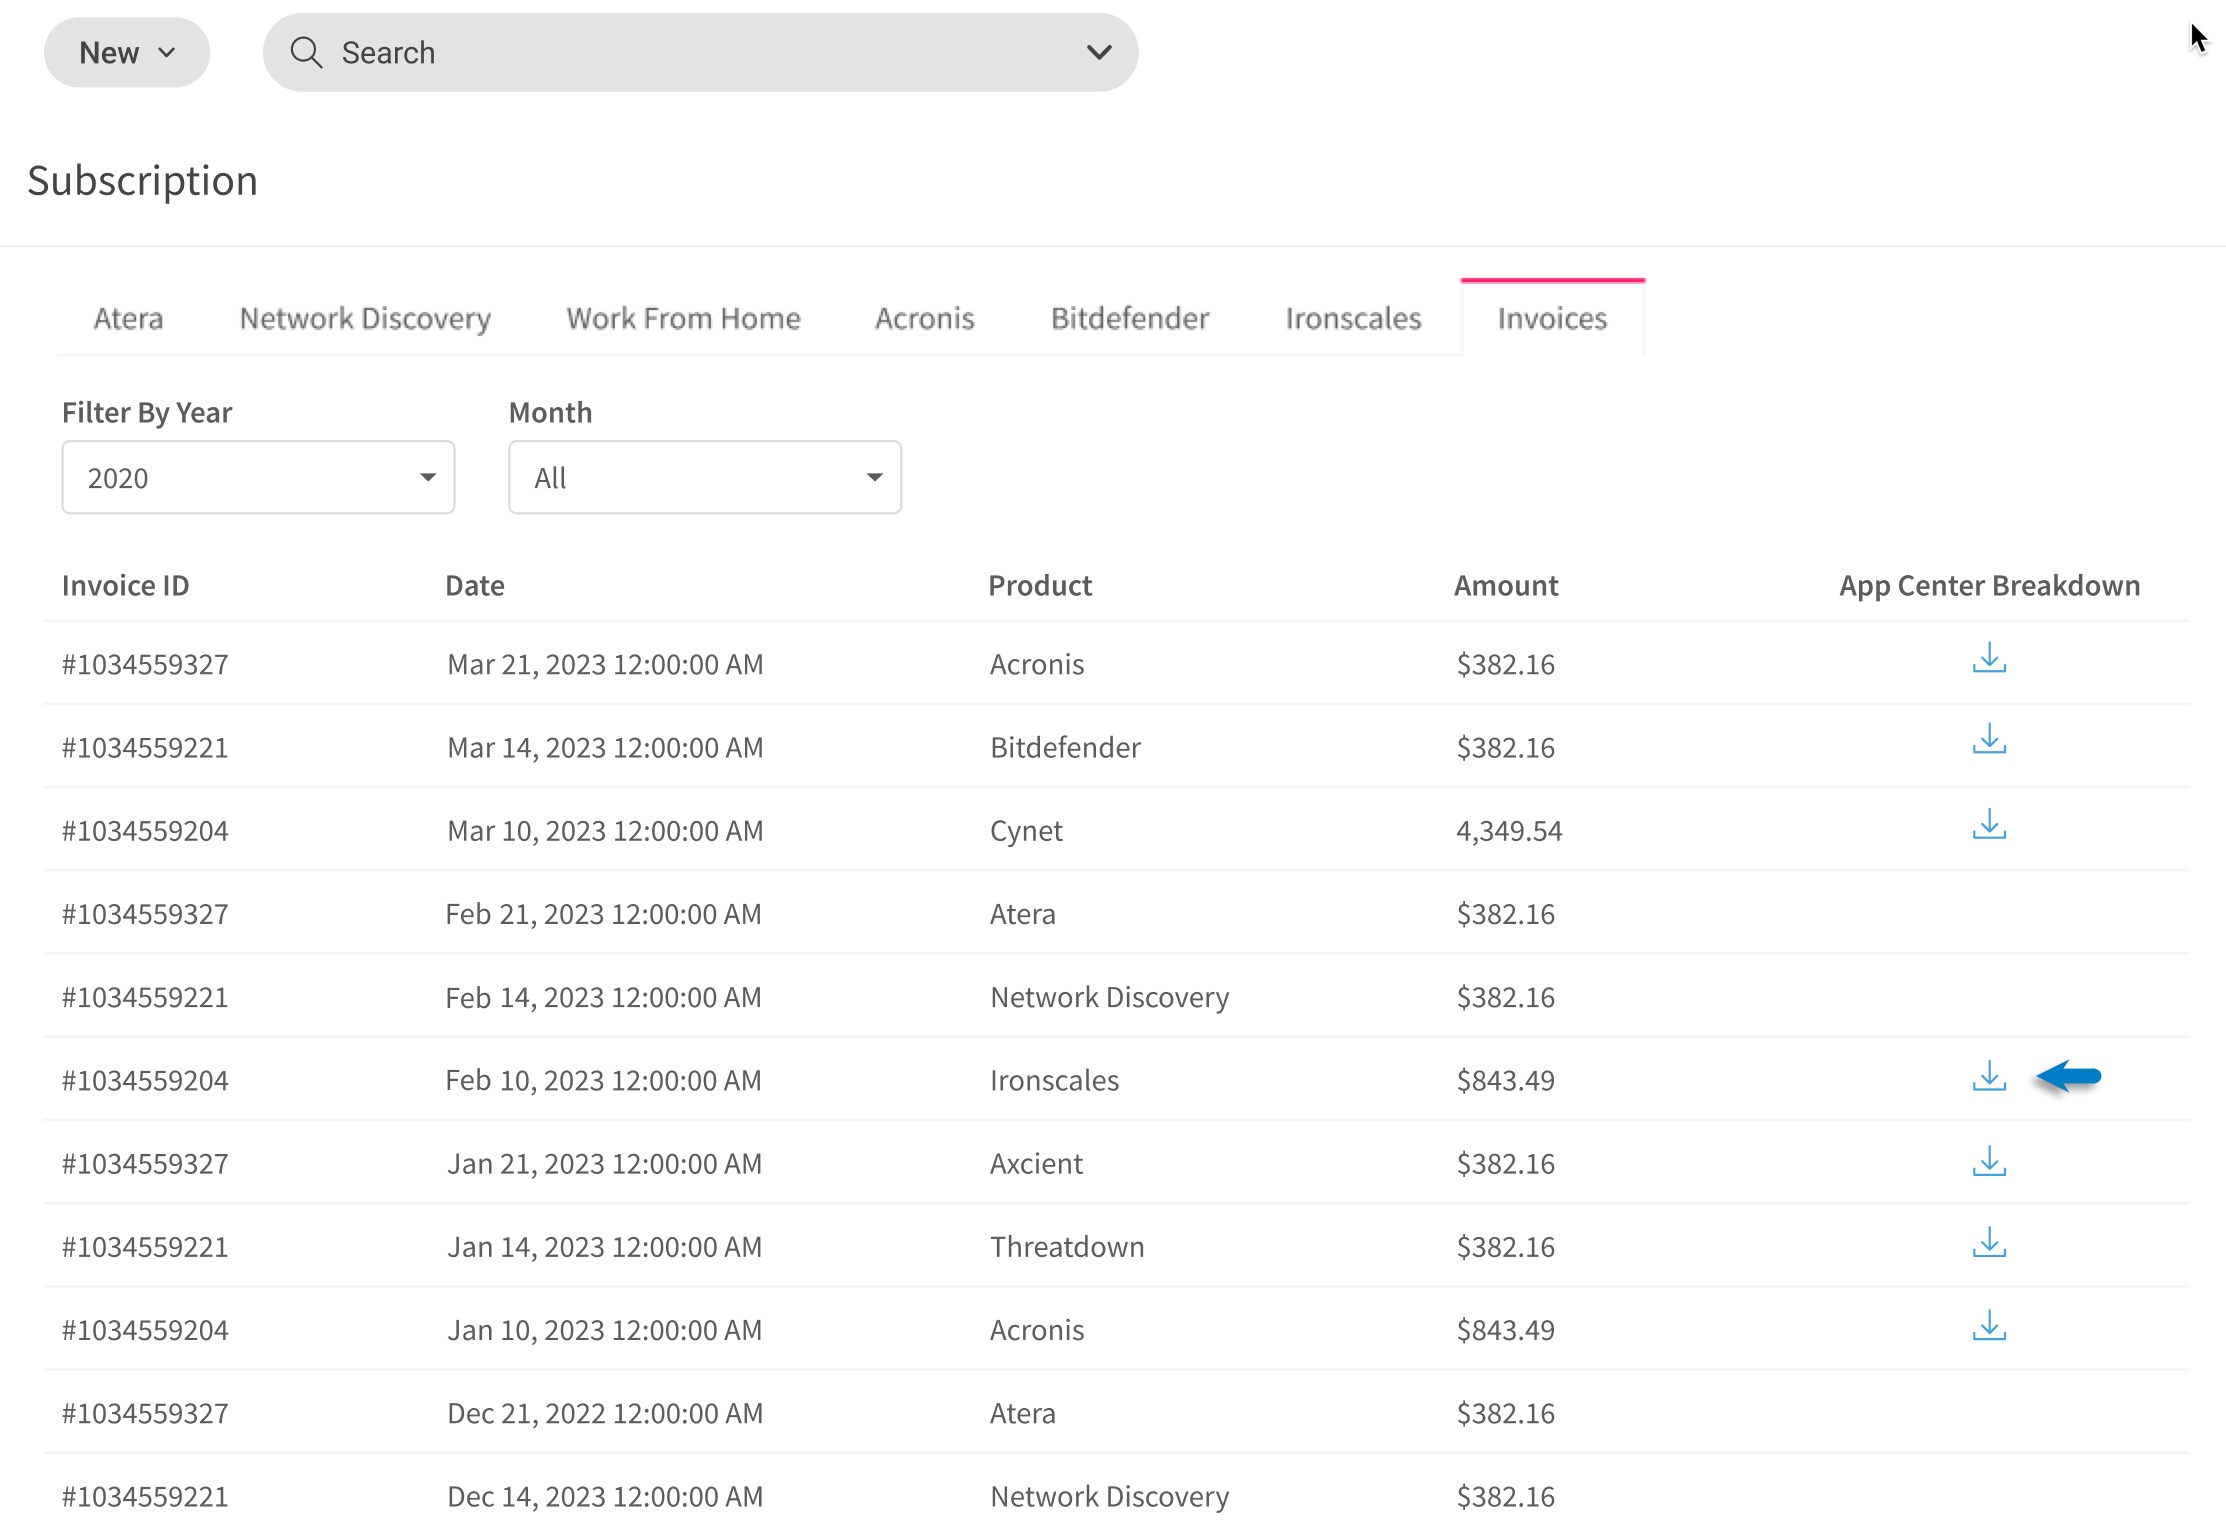Open the New dropdown button
Image resolution: width=2226 pixels, height=1532 pixels.
point(127,52)
